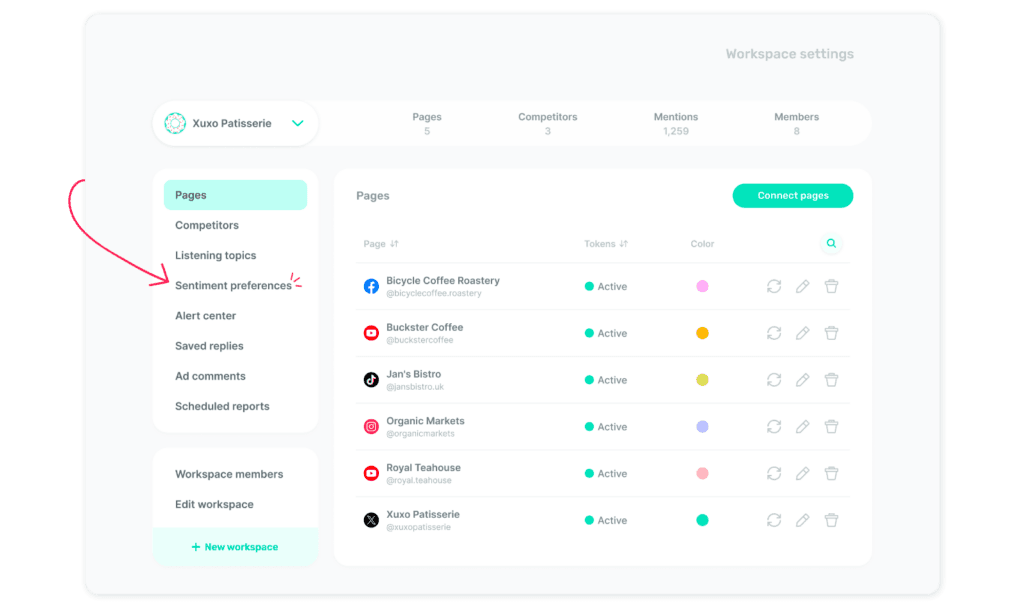Click the salmon color dot for Royal Teahouse
Screen dimensions: 1024x608
tap(702, 473)
